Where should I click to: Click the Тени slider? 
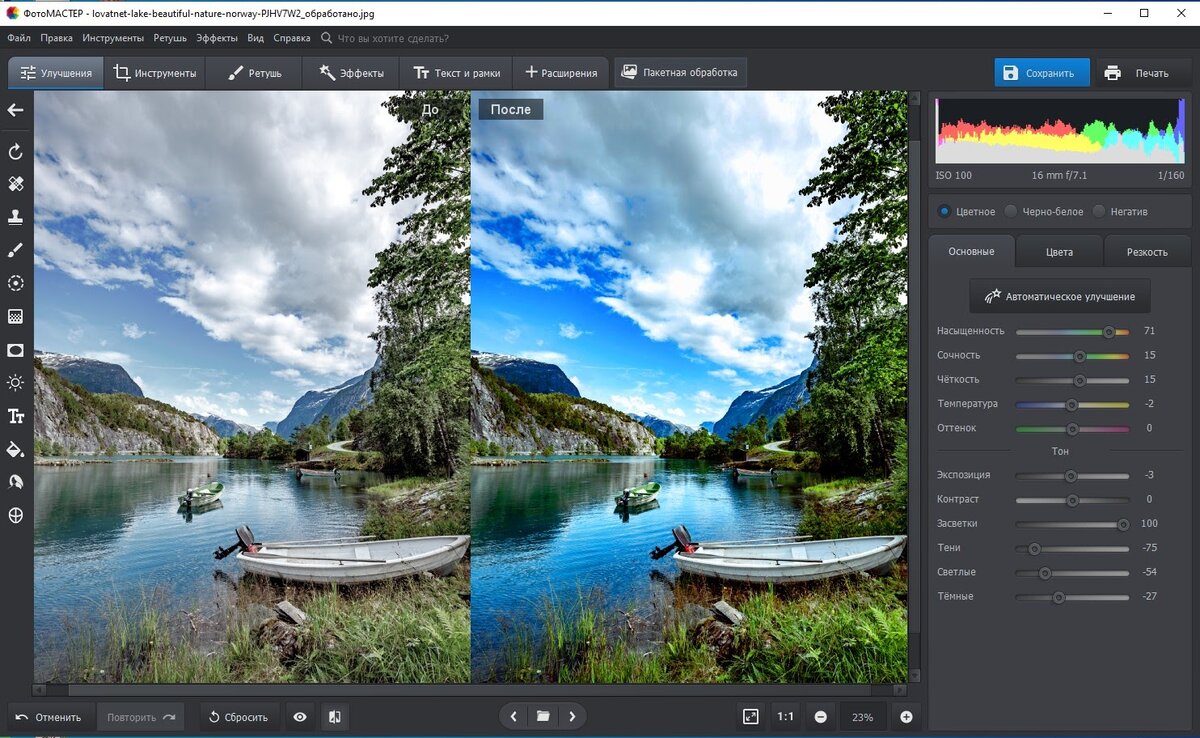coord(1072,548)
